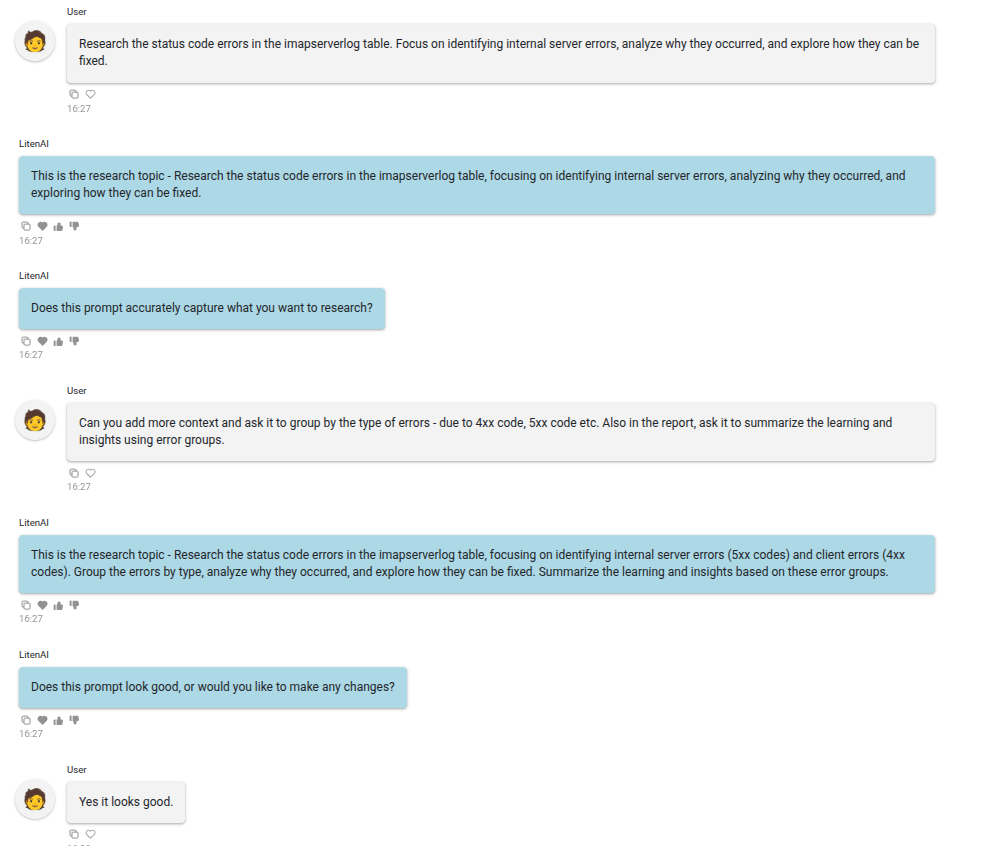Copy the 'Does this prompt look good' message
The width and height of the screenshot is (1000, 847).
tap(26, 720)
